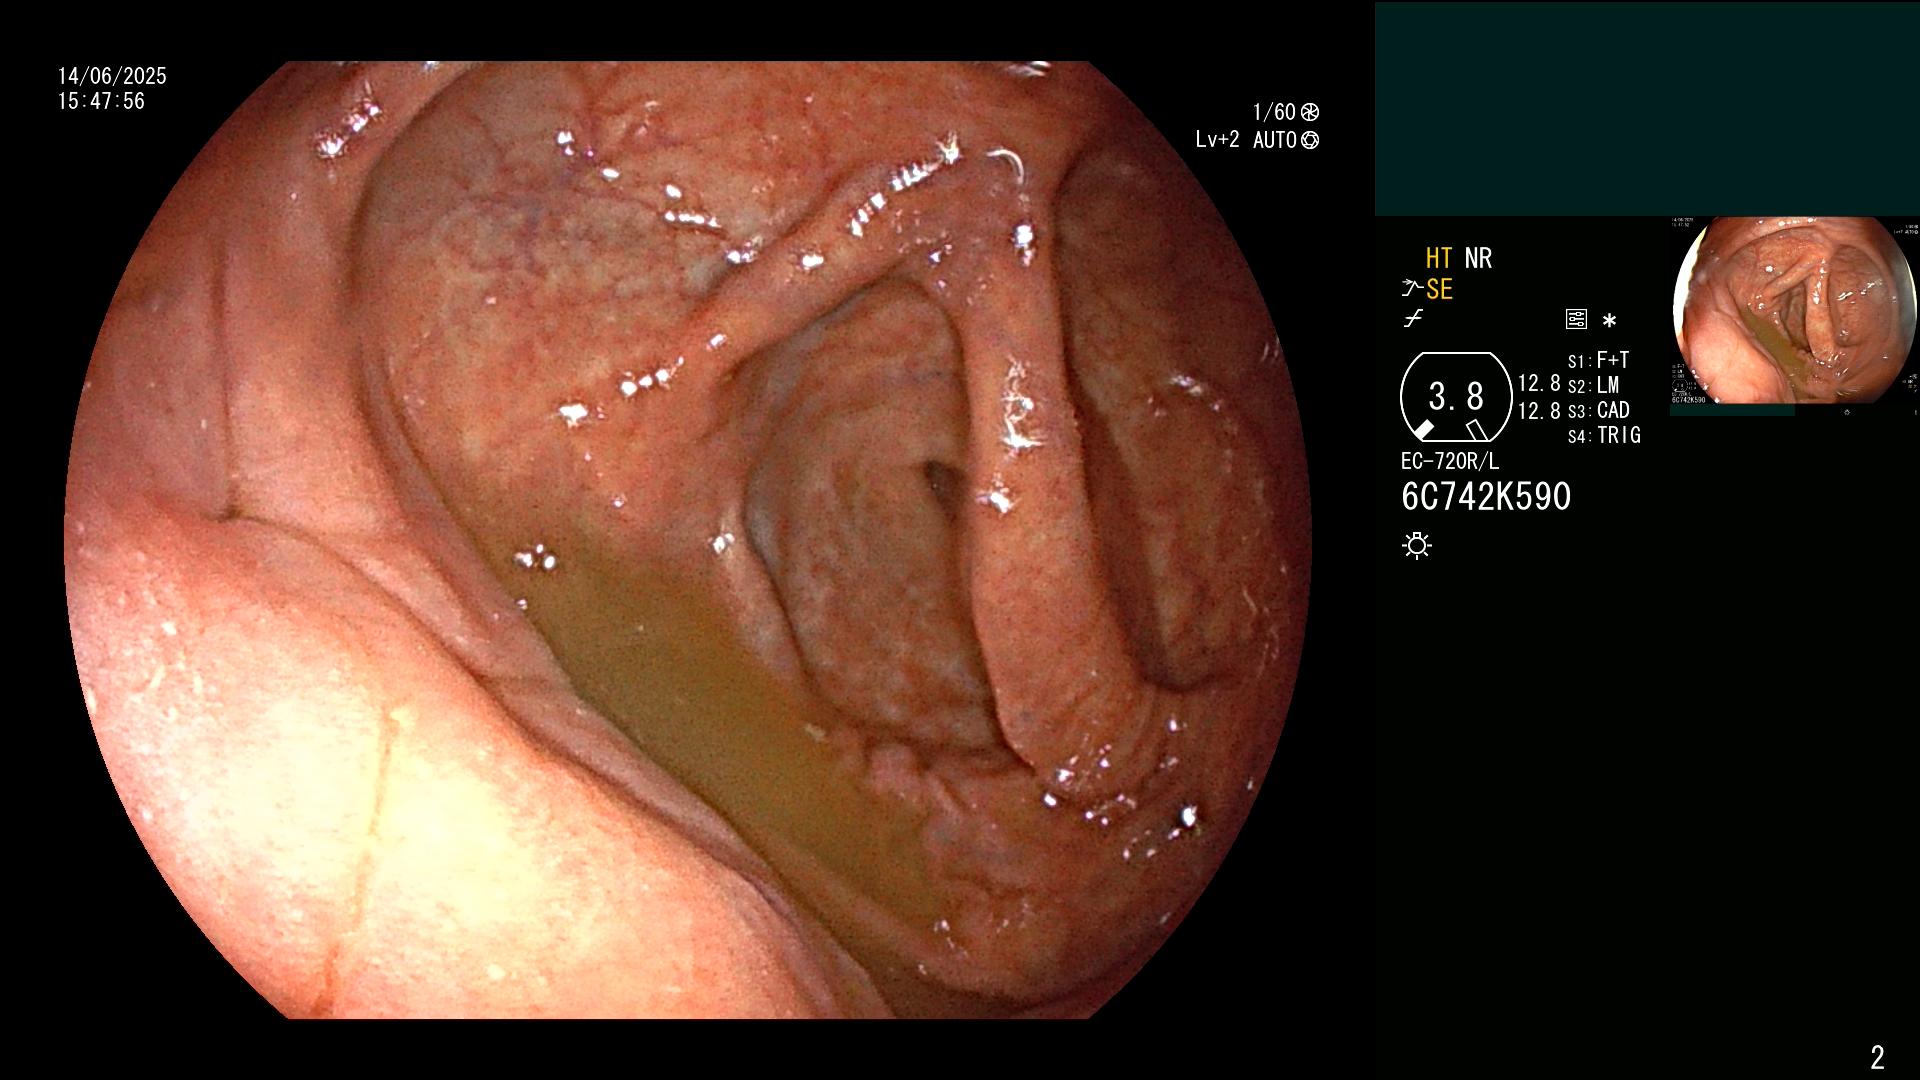This screenshot has width=1920, height=1080.
Task: Click the Lv+2 brightness level
Action: tap(1217, 140)
